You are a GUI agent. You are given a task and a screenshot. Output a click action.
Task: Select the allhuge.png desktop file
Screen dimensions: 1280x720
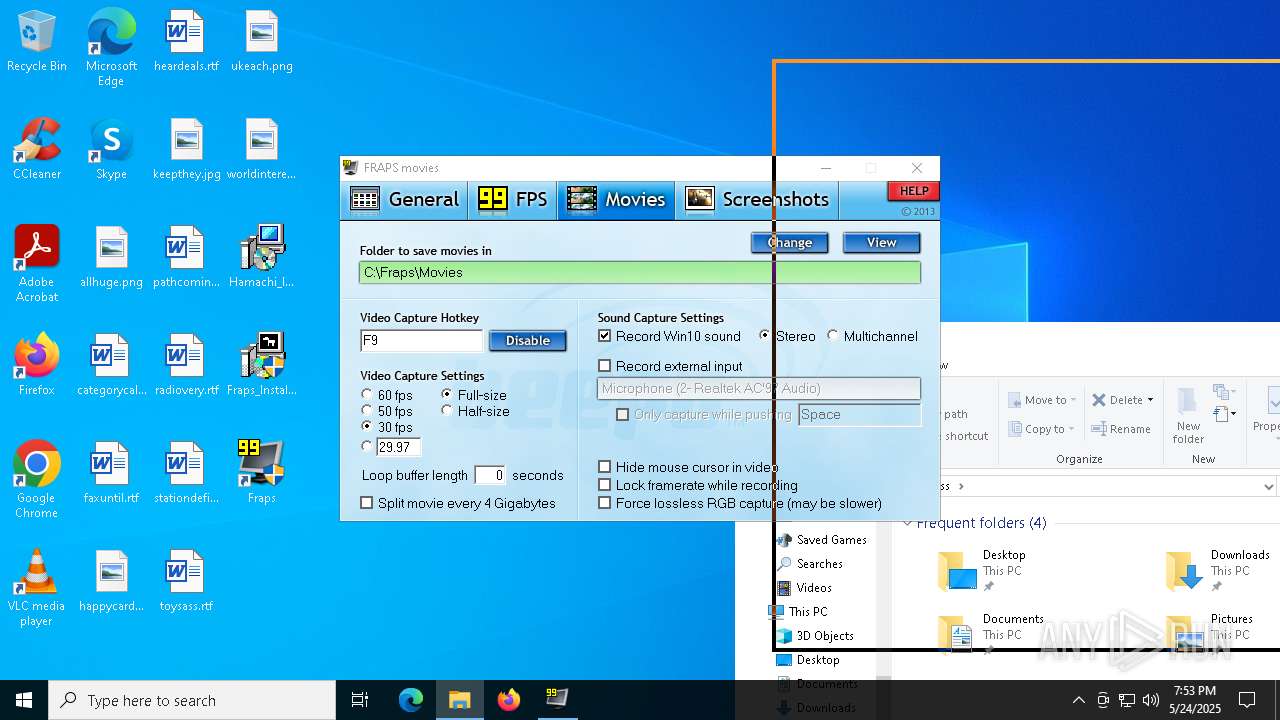click(111, 258)
